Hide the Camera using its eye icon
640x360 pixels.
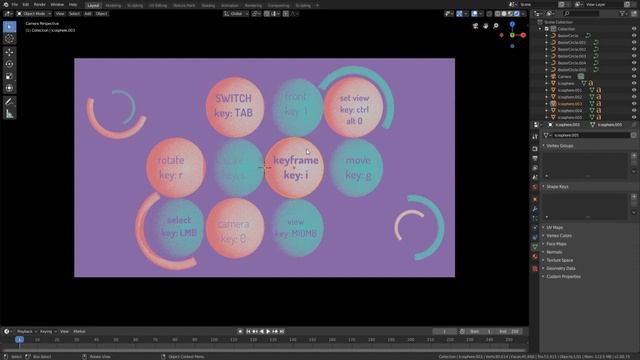click(634, 76)
